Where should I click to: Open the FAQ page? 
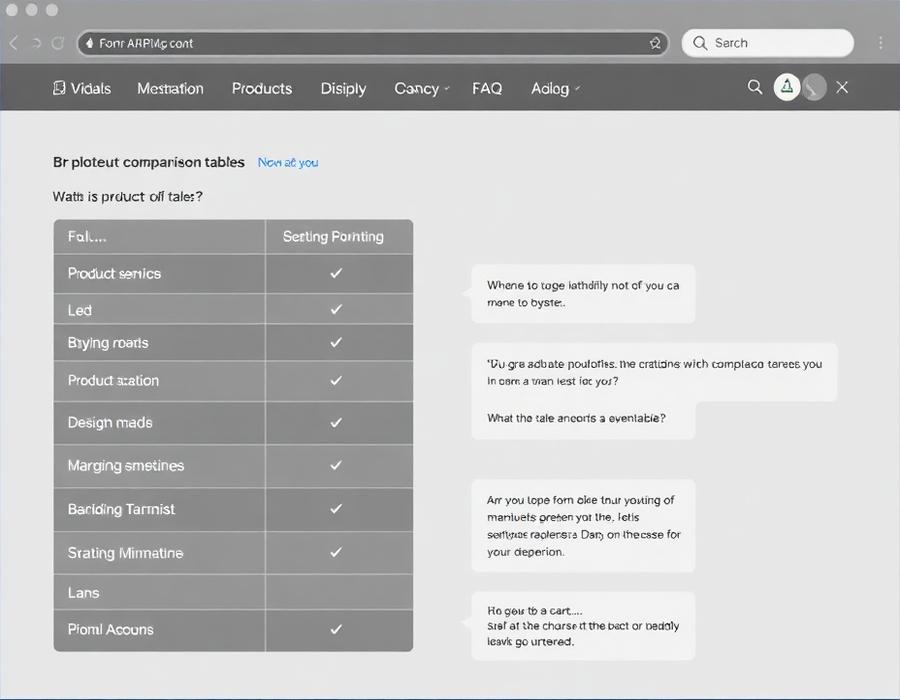coord(487,88)
